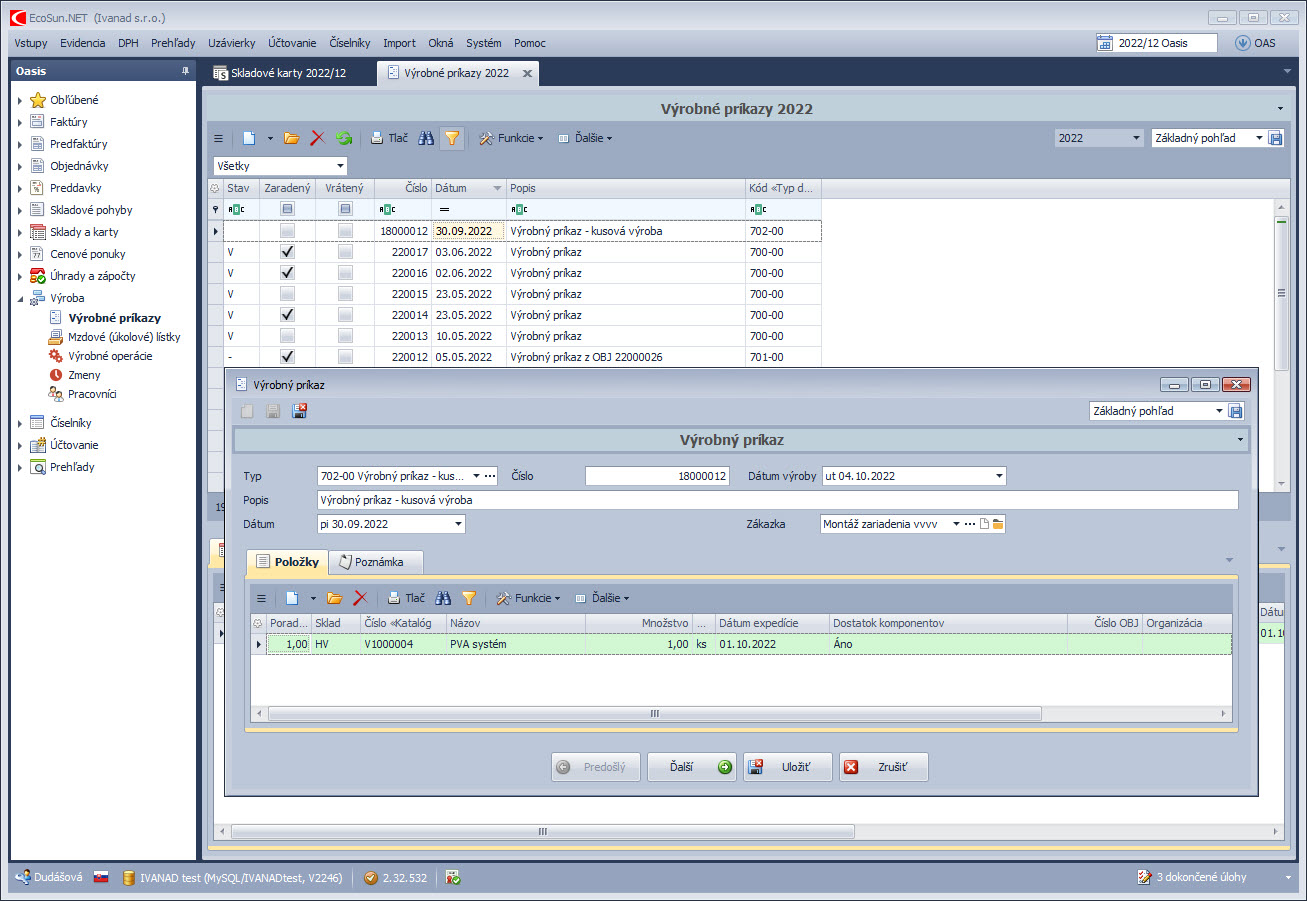This screenshot has height=901, width=1307.
Task: Click save-and-close icon in Výrobný príkaz dialog toolbar
Action: pyautogui.click(x=299, y=411)
